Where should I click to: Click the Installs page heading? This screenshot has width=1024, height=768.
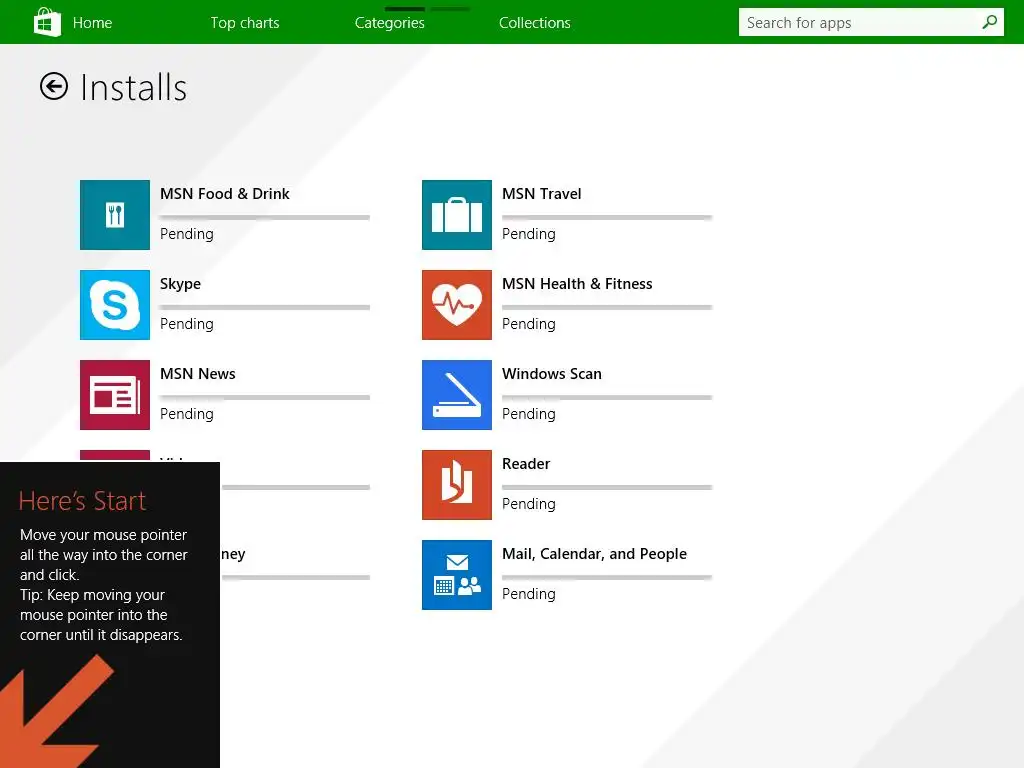coord(133,88)
